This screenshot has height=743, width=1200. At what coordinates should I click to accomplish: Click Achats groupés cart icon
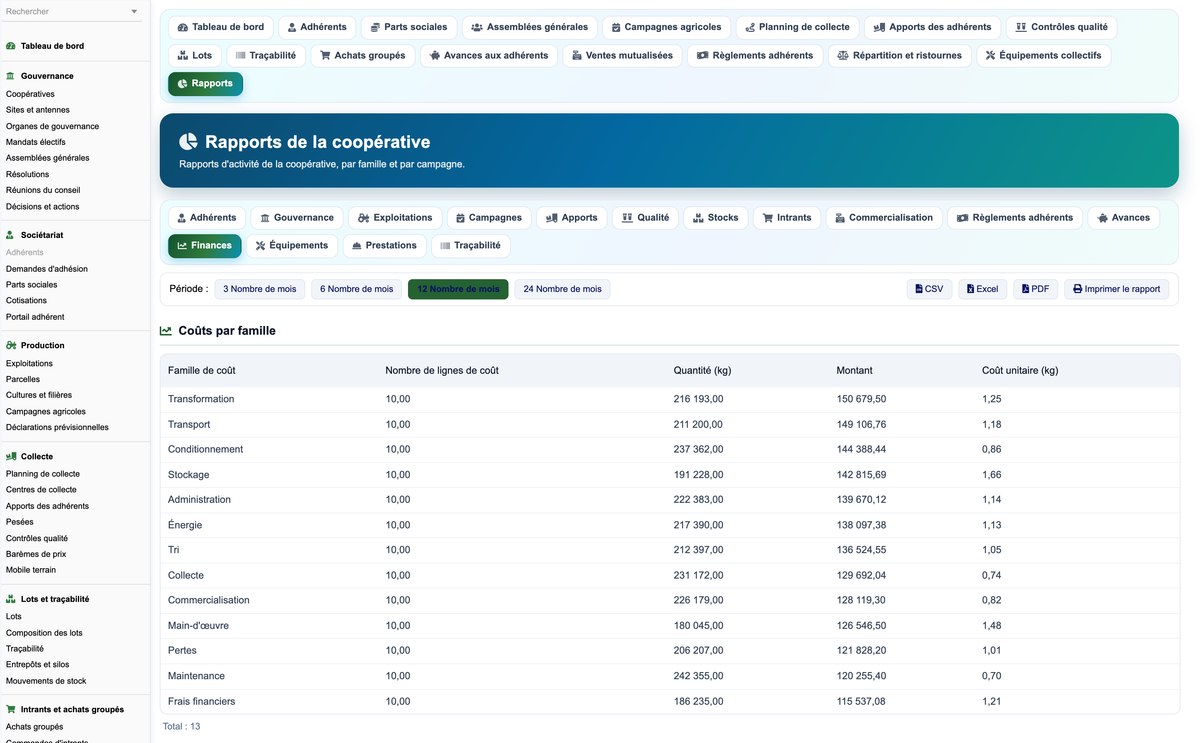tap(325, 56)
